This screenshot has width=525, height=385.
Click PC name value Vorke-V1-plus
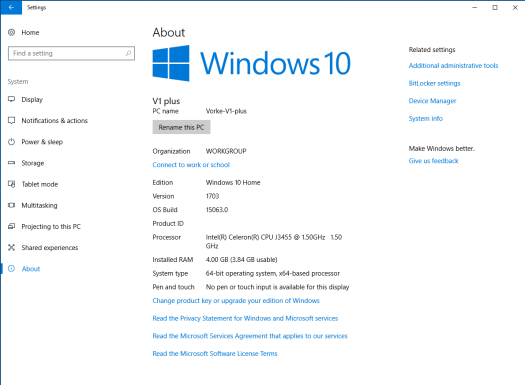point(226,111)
